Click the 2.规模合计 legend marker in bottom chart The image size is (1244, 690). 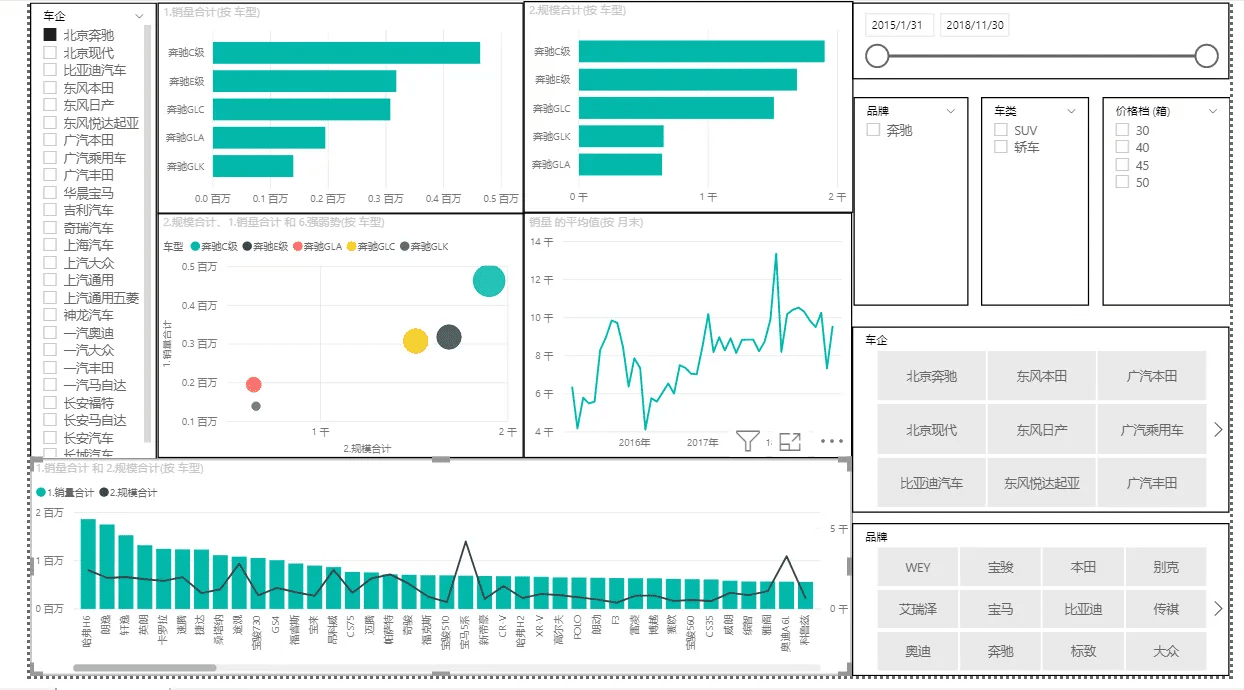(x=104, y=493)
